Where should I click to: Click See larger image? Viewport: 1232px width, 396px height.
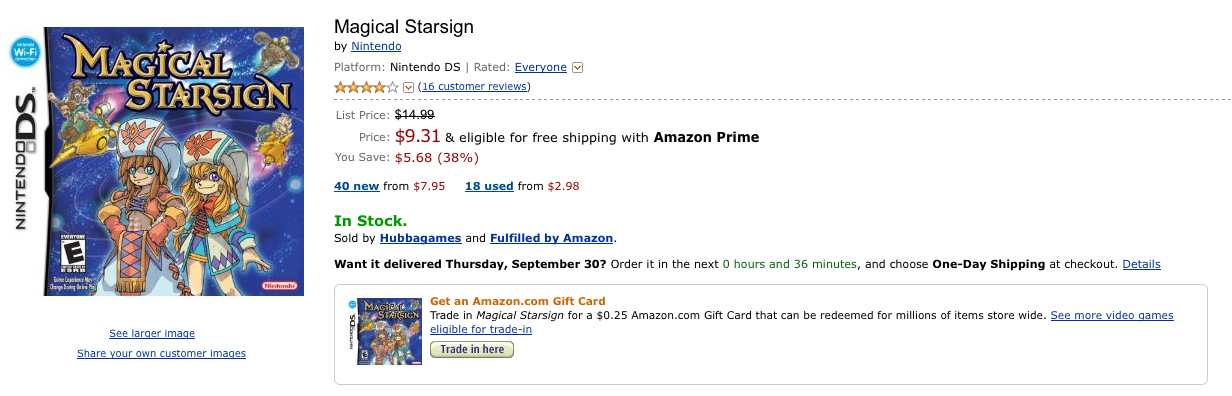pos(152,333)
